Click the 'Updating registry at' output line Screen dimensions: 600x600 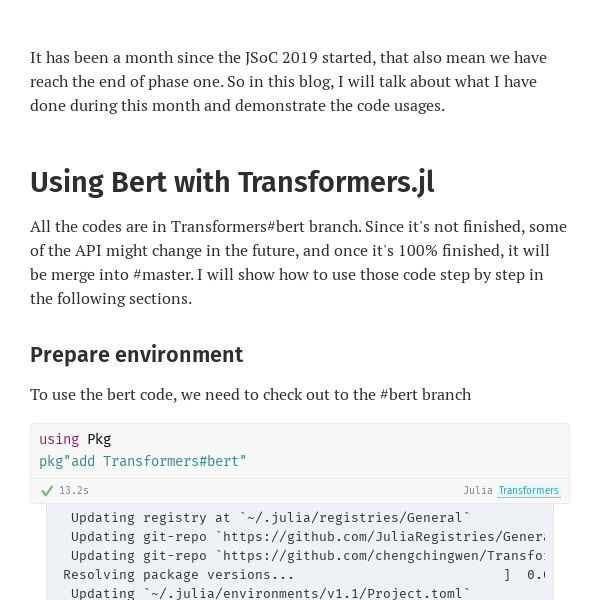270,518
